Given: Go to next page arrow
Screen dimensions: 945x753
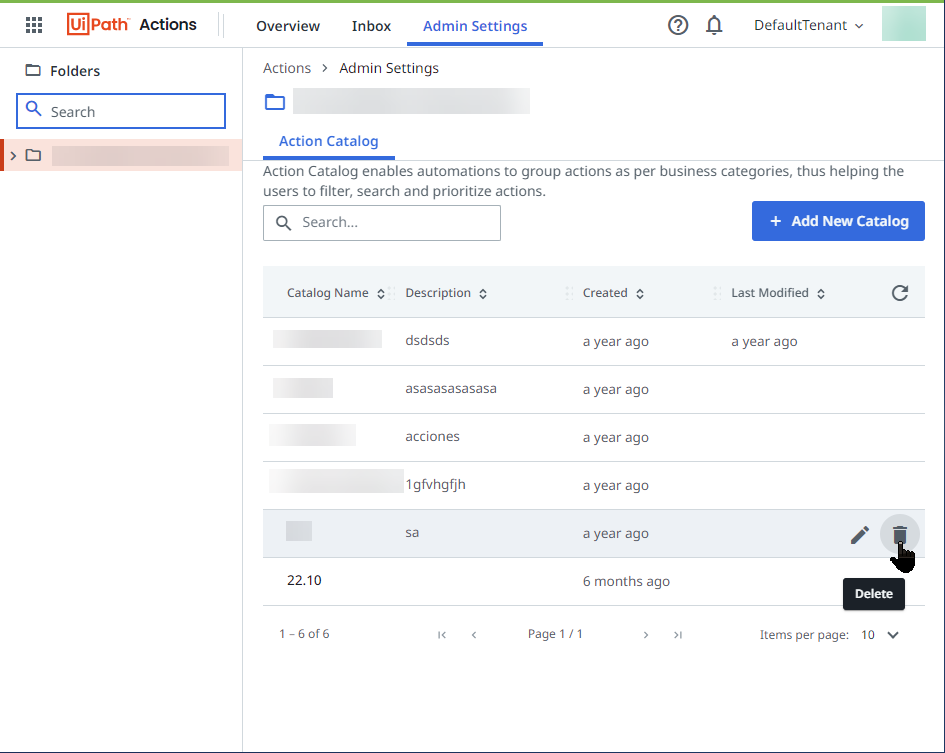Looking at the screenshot, I should (646, 635).
